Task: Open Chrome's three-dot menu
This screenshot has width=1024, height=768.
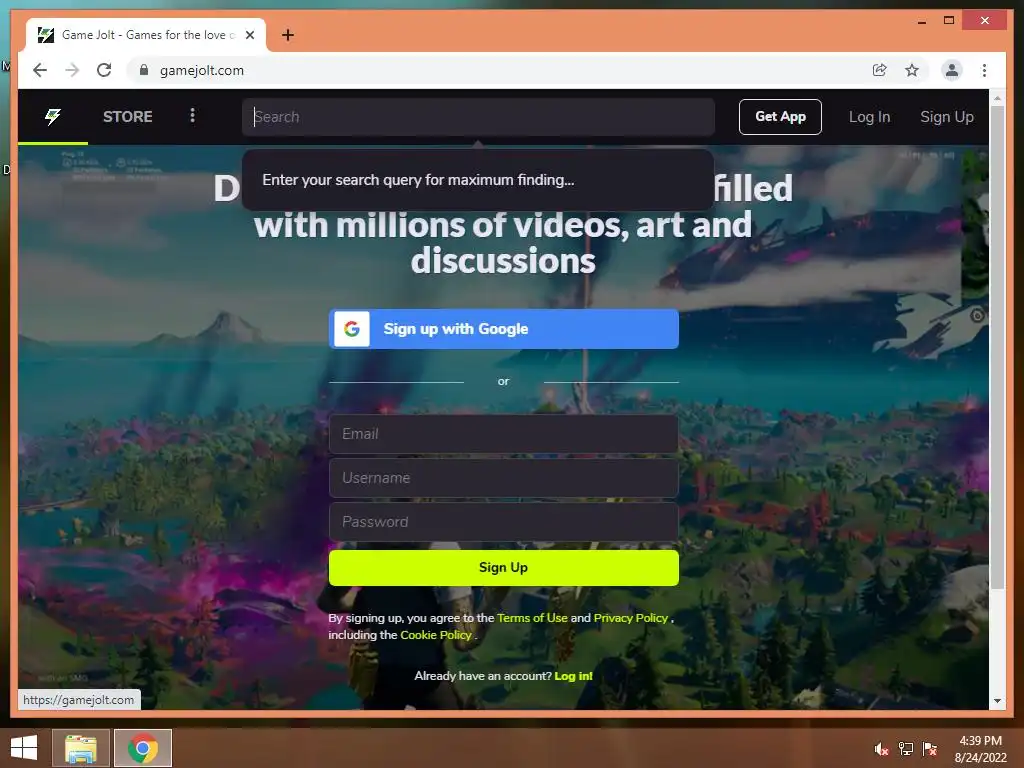Action: [x=984, y=70]
